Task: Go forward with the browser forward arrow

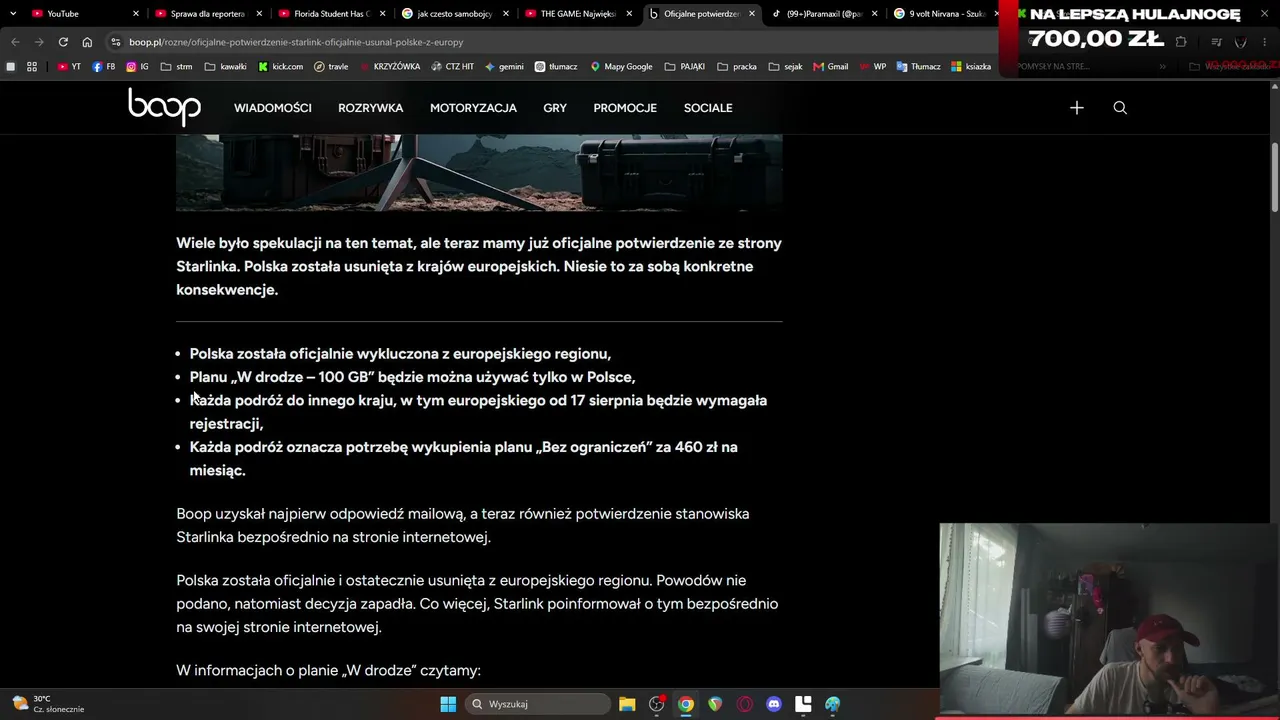Action: (39, 42)
